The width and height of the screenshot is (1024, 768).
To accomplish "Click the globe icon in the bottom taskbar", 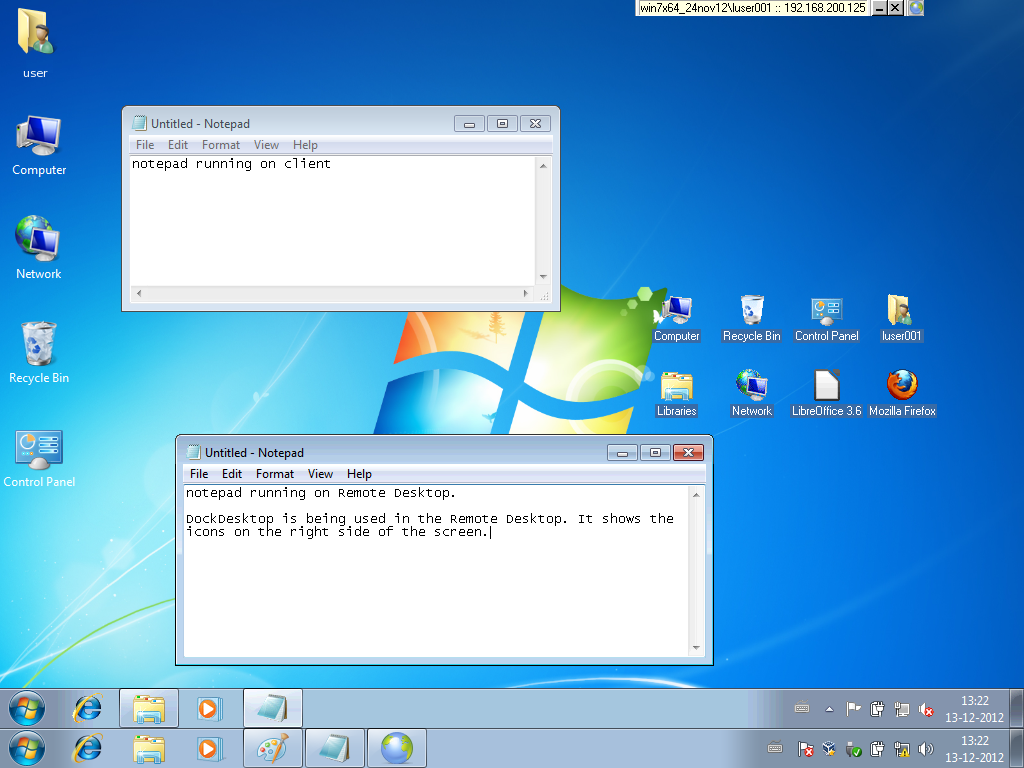I will click(396, 748).
